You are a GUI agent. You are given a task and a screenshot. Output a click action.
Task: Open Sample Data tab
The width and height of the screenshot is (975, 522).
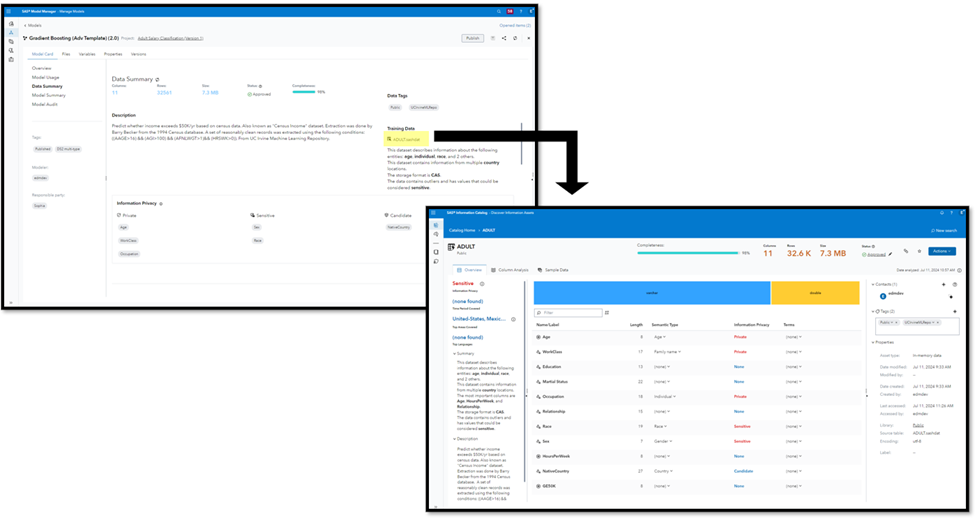click(x=553, y=271)
